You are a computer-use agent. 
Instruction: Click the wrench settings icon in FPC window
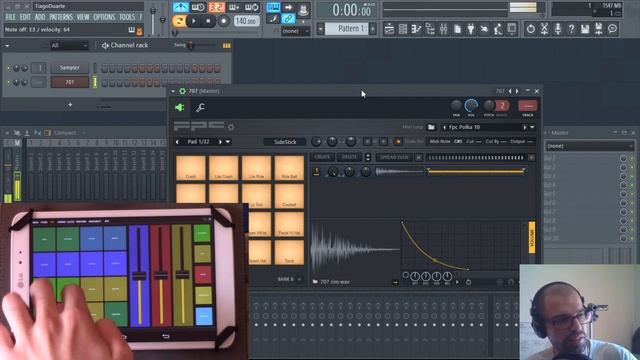coord(200,107)
